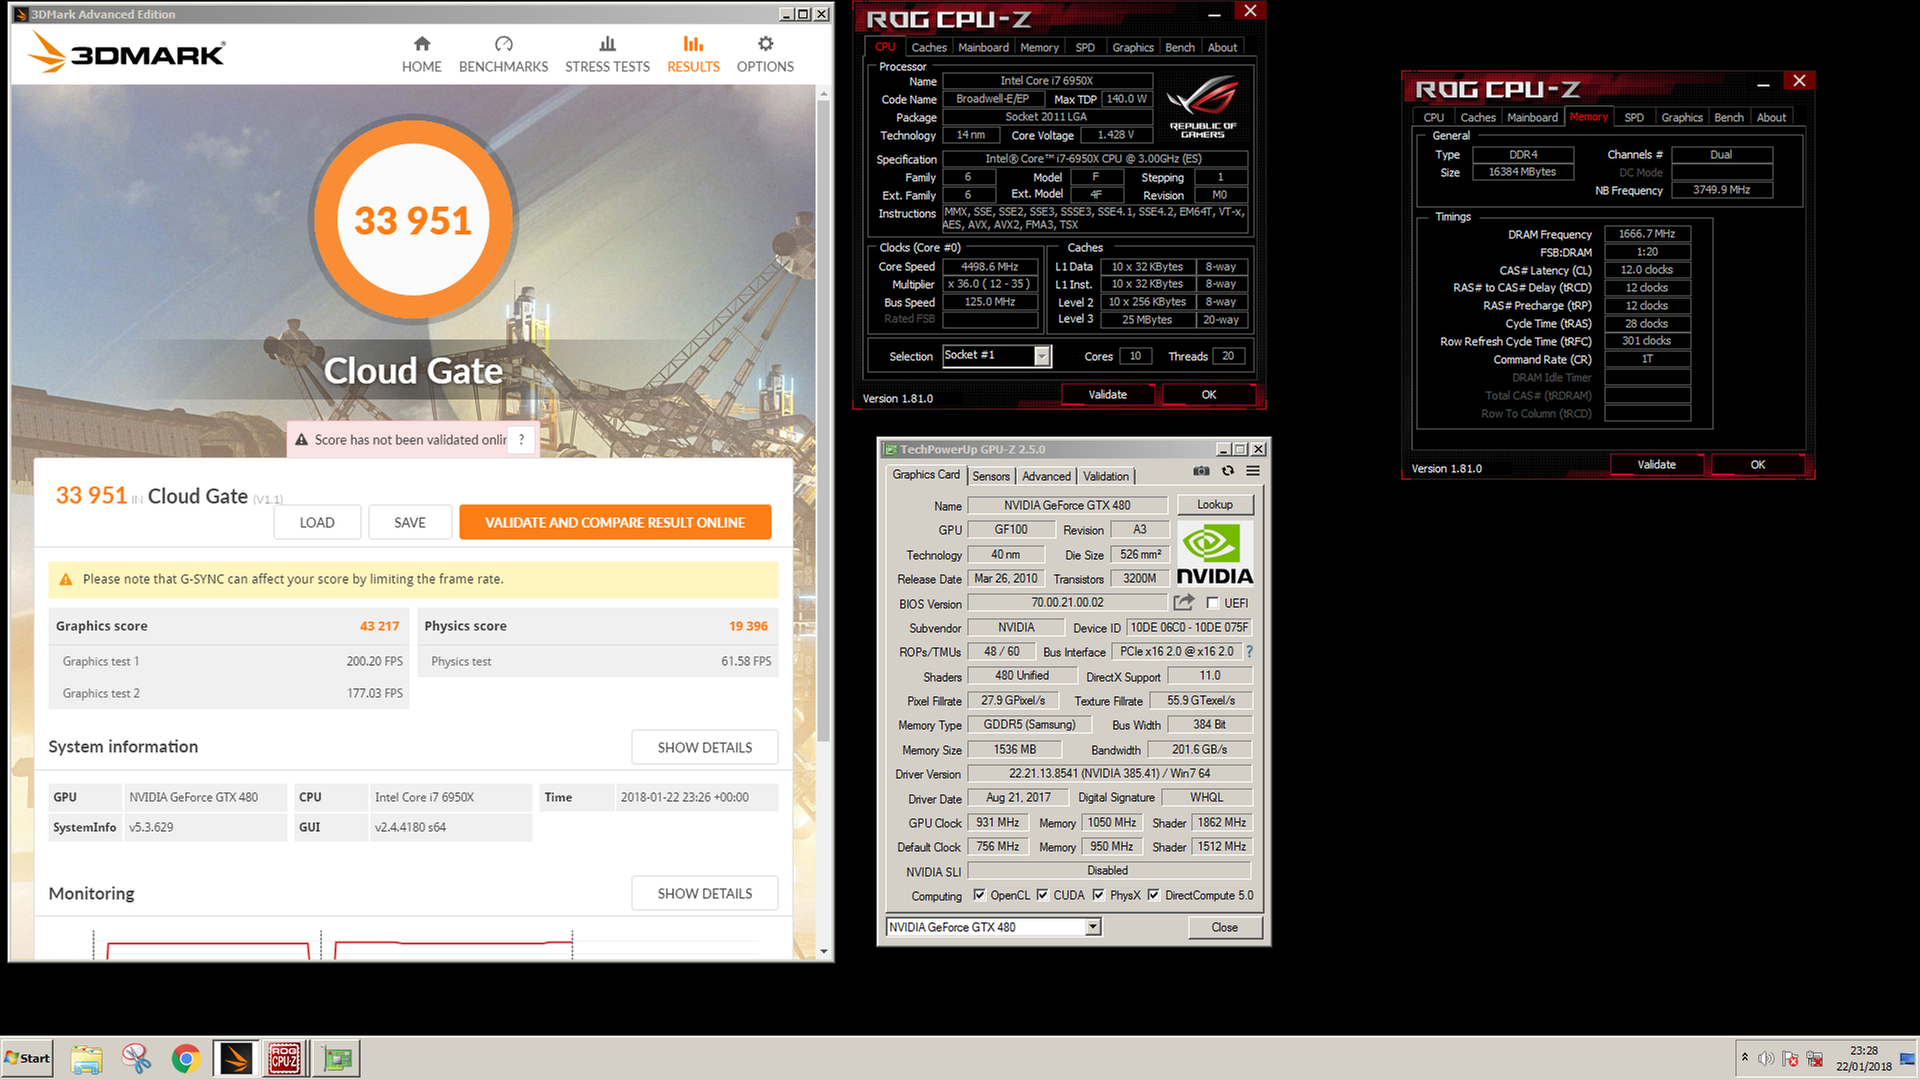
Task: Click the question mark help beside validation warning
Action: point(521,440)
